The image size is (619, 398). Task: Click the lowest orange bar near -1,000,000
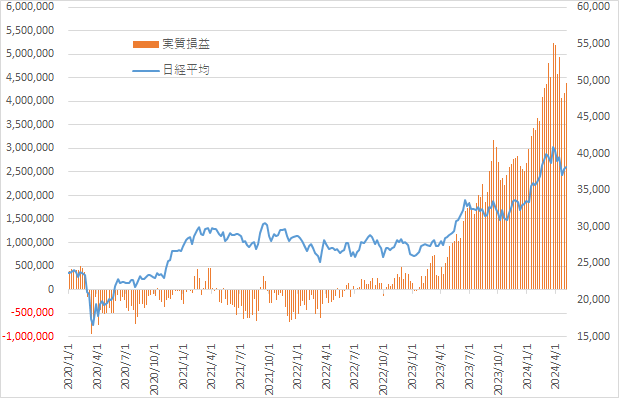[x=91, y=312]
